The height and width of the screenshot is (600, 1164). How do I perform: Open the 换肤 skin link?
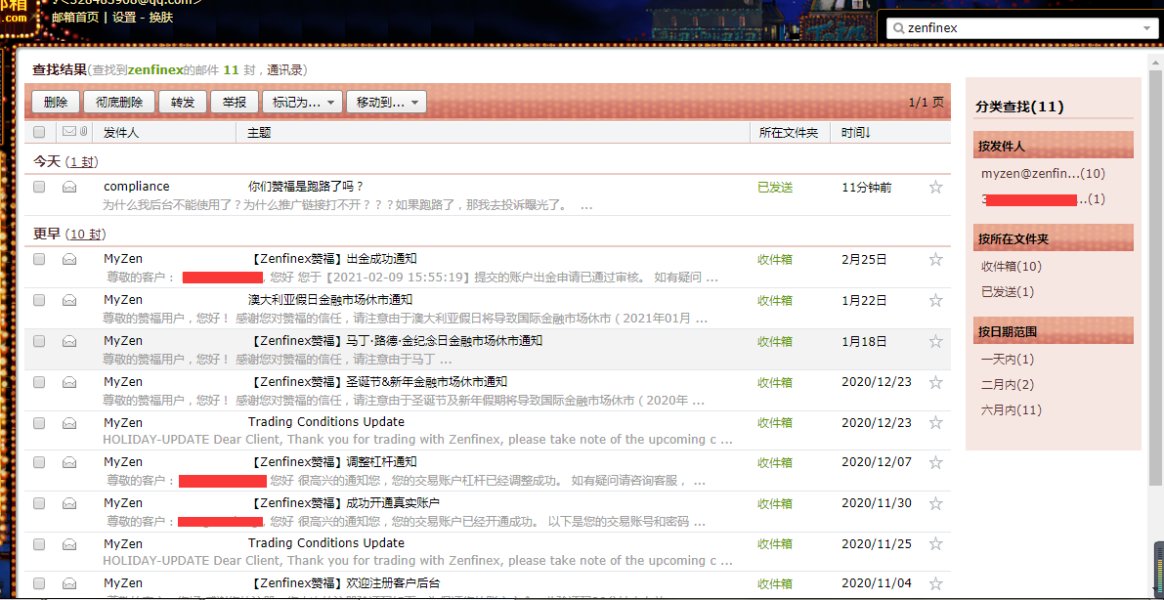161,17
